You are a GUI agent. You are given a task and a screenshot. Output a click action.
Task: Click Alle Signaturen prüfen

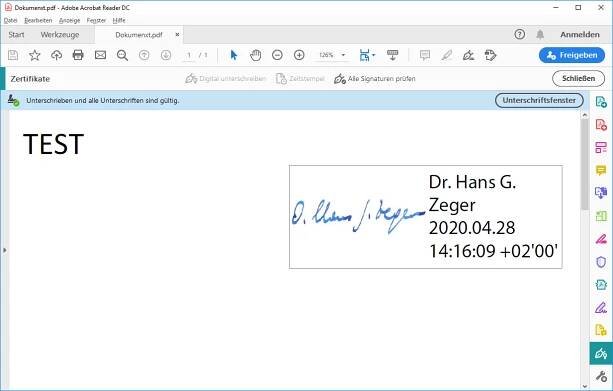[375, 79]
